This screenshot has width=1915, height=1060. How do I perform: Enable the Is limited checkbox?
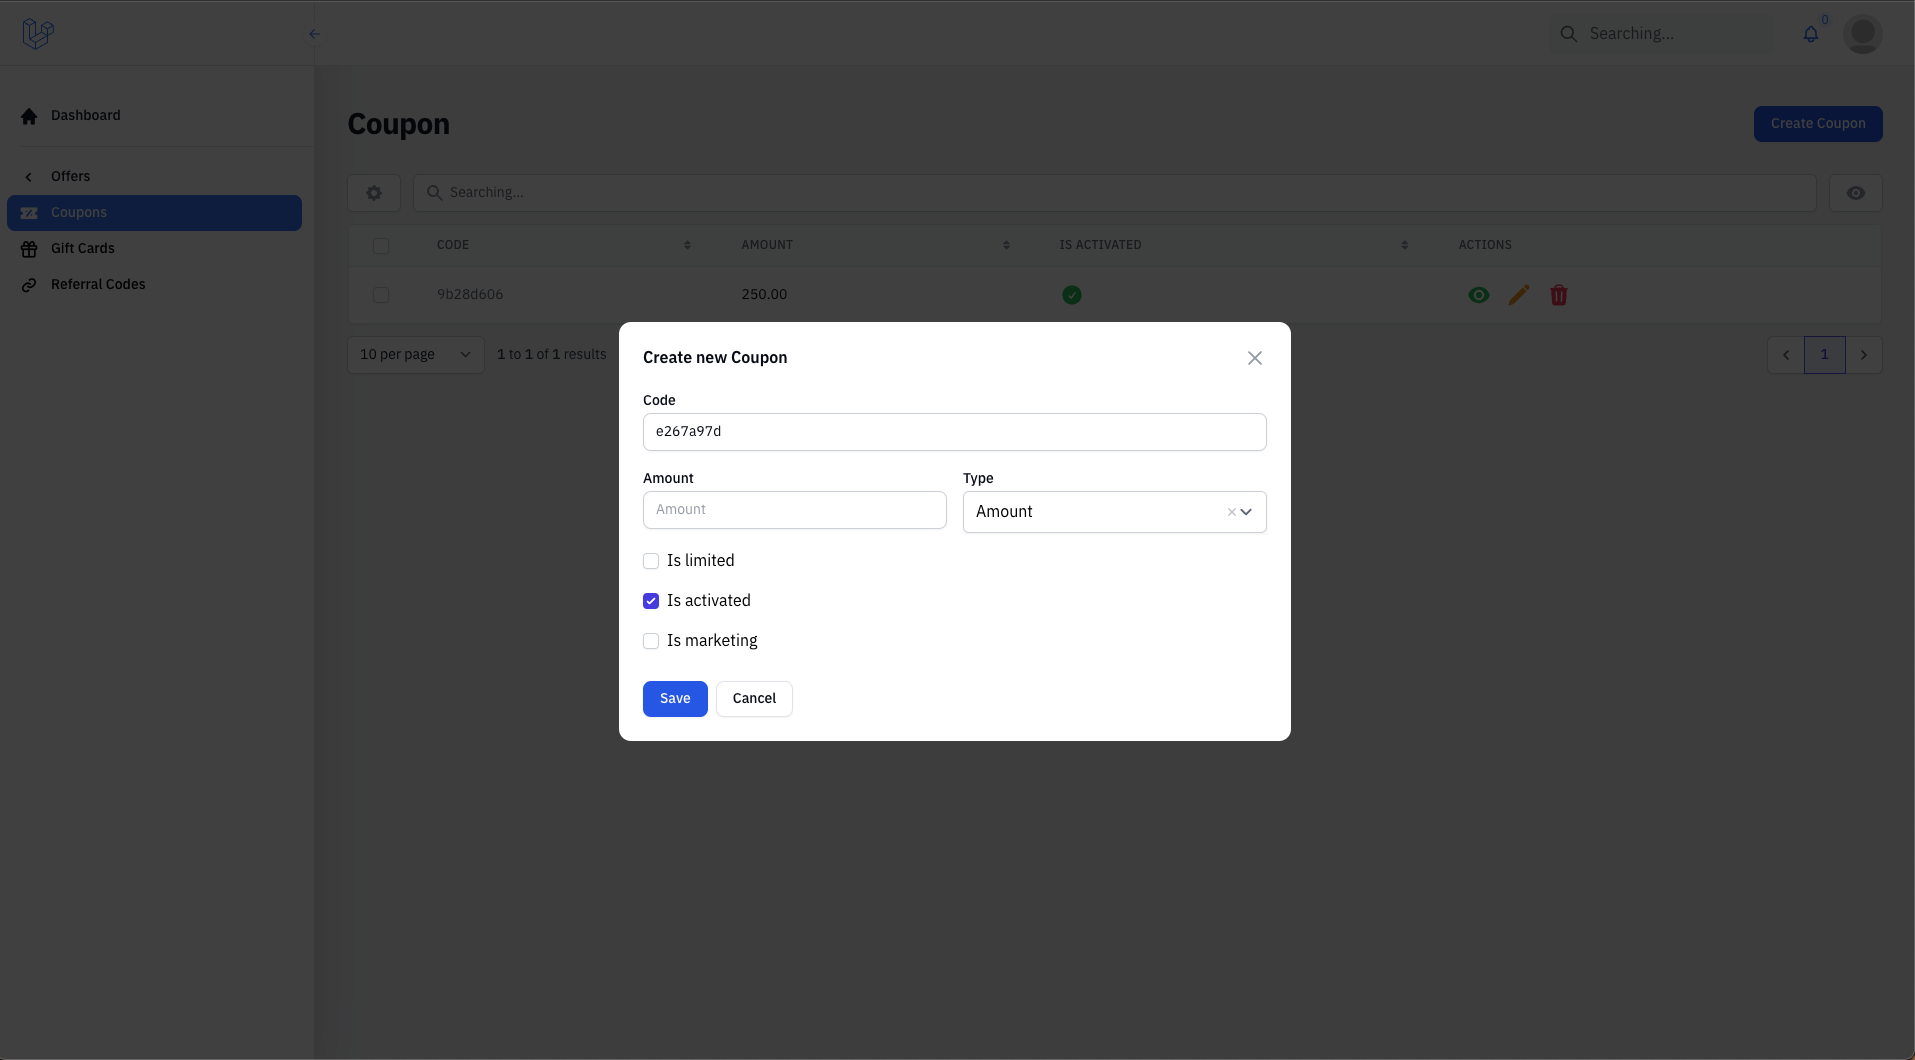651,561
